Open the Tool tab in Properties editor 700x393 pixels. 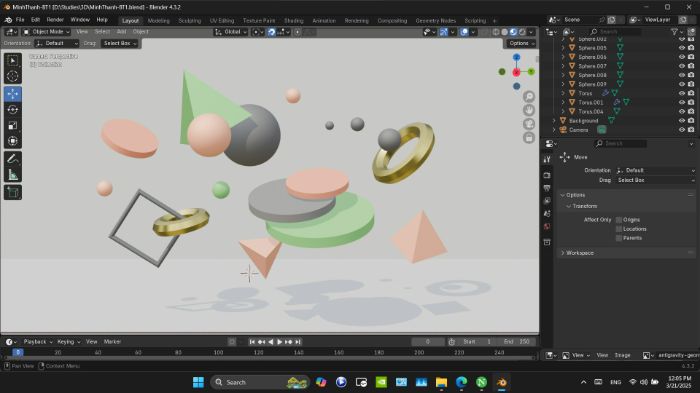pos(547,159)
